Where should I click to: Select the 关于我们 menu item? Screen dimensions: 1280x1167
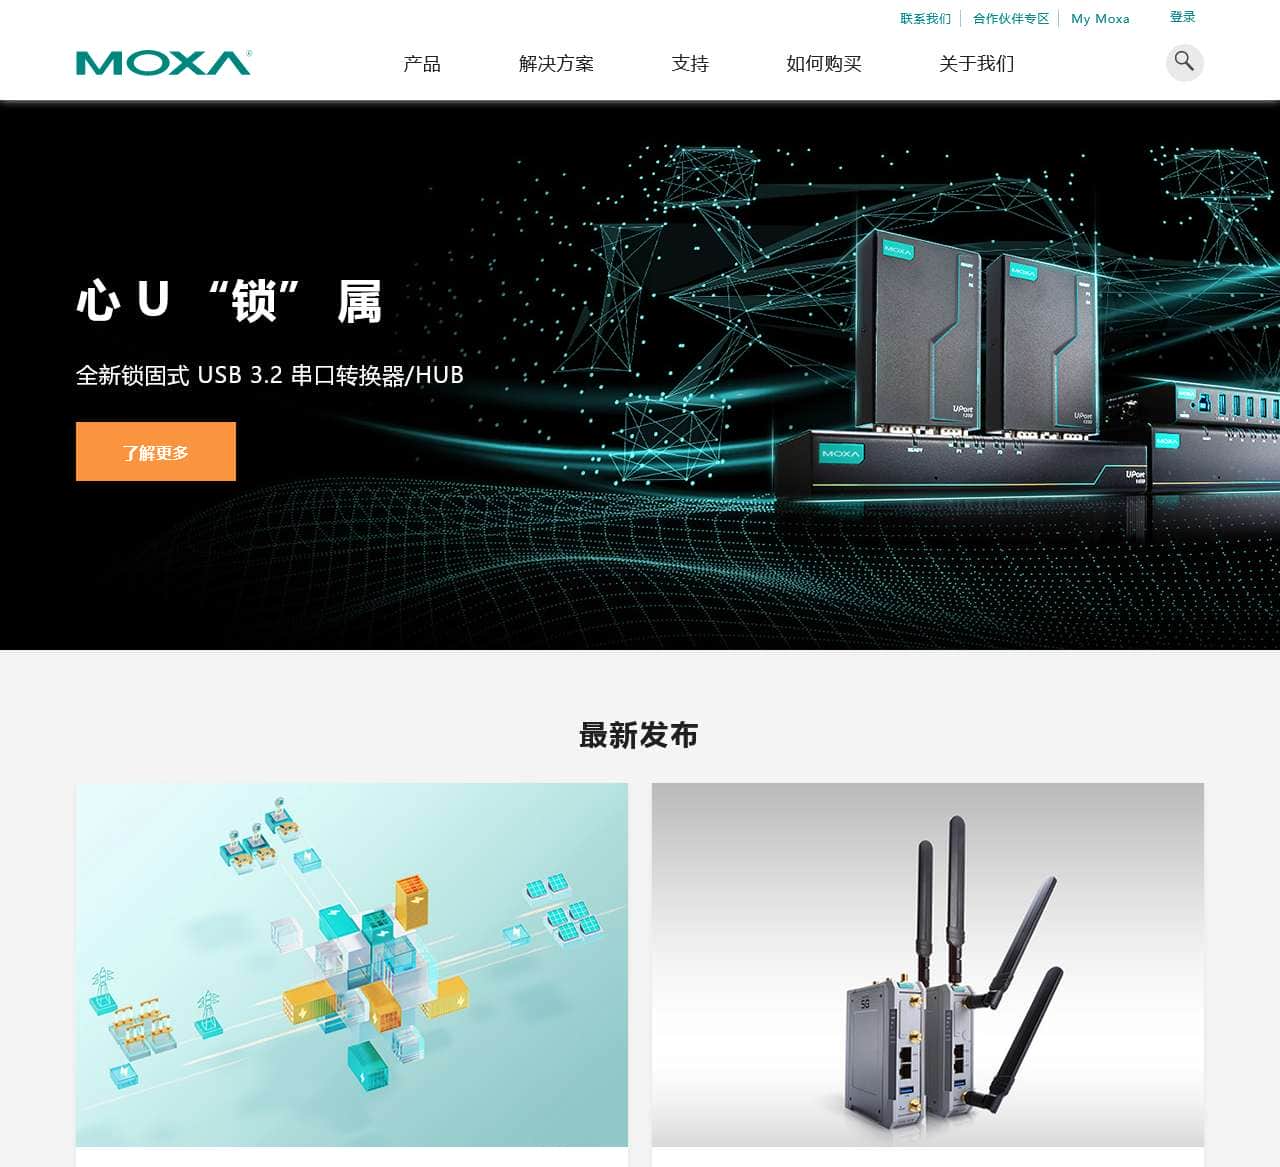(977, 64)
